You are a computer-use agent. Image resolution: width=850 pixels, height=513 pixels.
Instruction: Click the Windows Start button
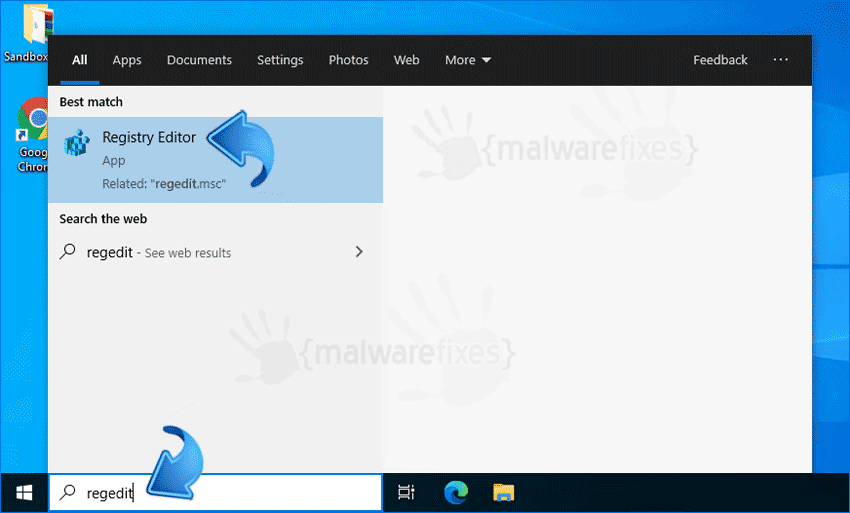click(x=24, y=492)
